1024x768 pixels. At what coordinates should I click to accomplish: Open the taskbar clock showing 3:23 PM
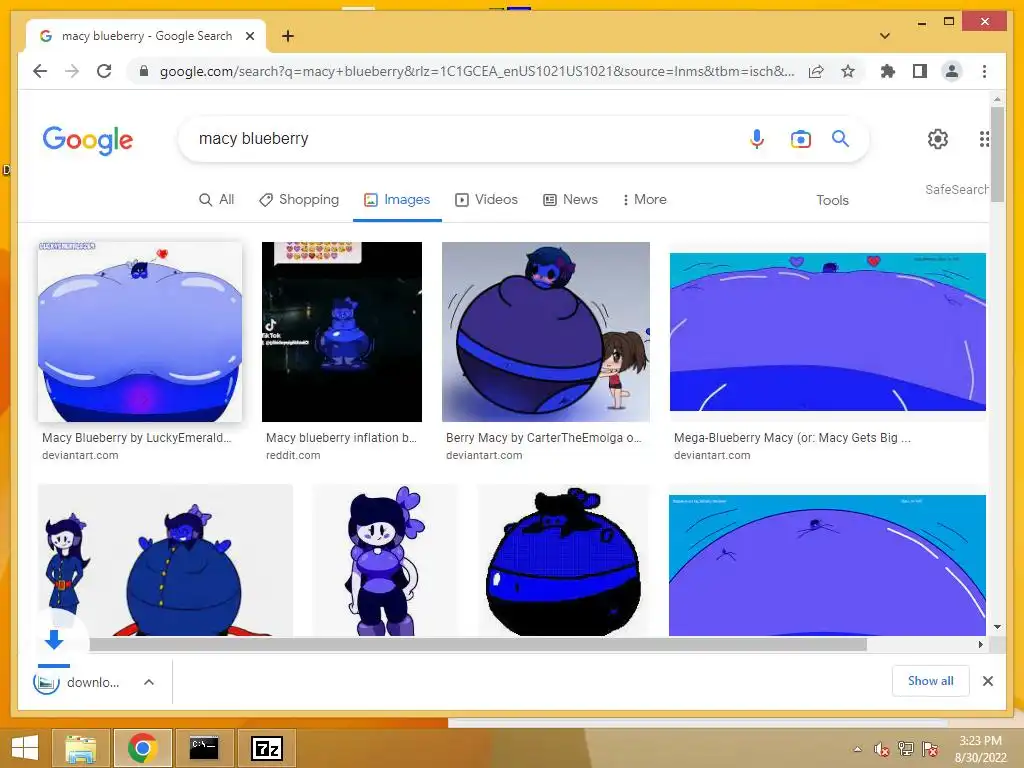click(980, 749)
